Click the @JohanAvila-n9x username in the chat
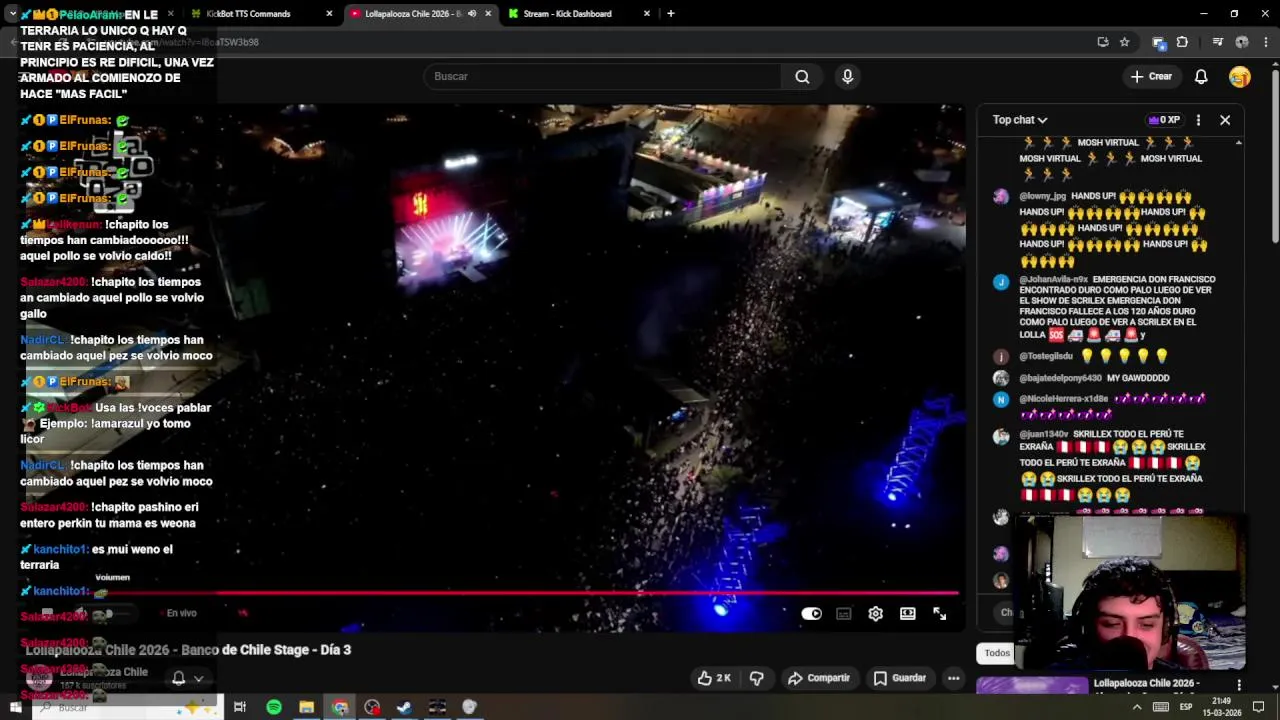The image size is (1280, 720). (1054, 279)
